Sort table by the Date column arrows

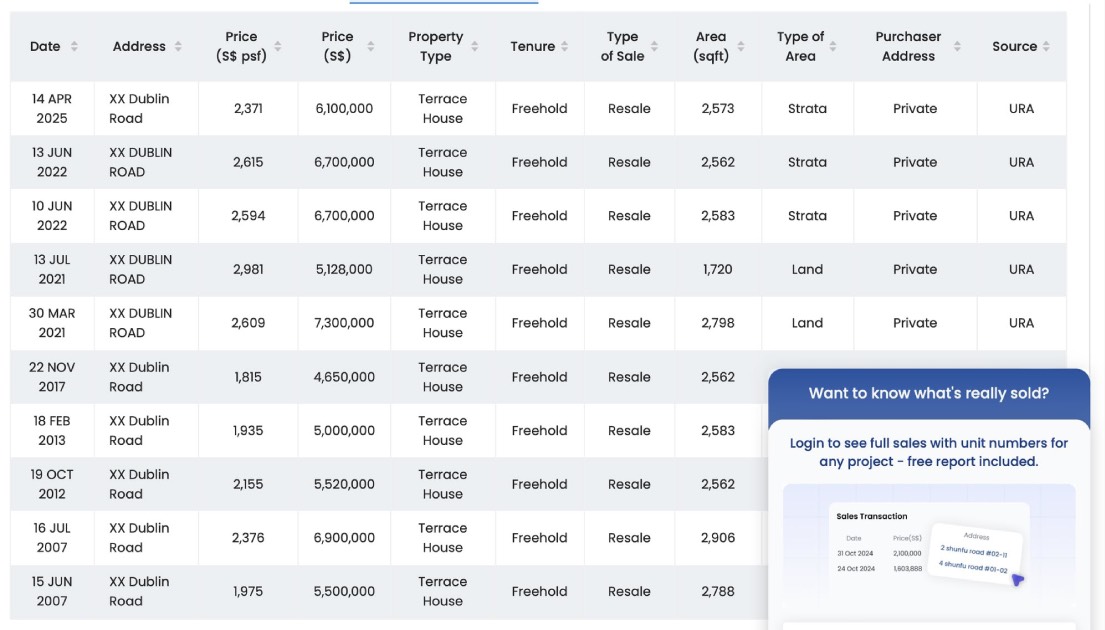point(74,47)
